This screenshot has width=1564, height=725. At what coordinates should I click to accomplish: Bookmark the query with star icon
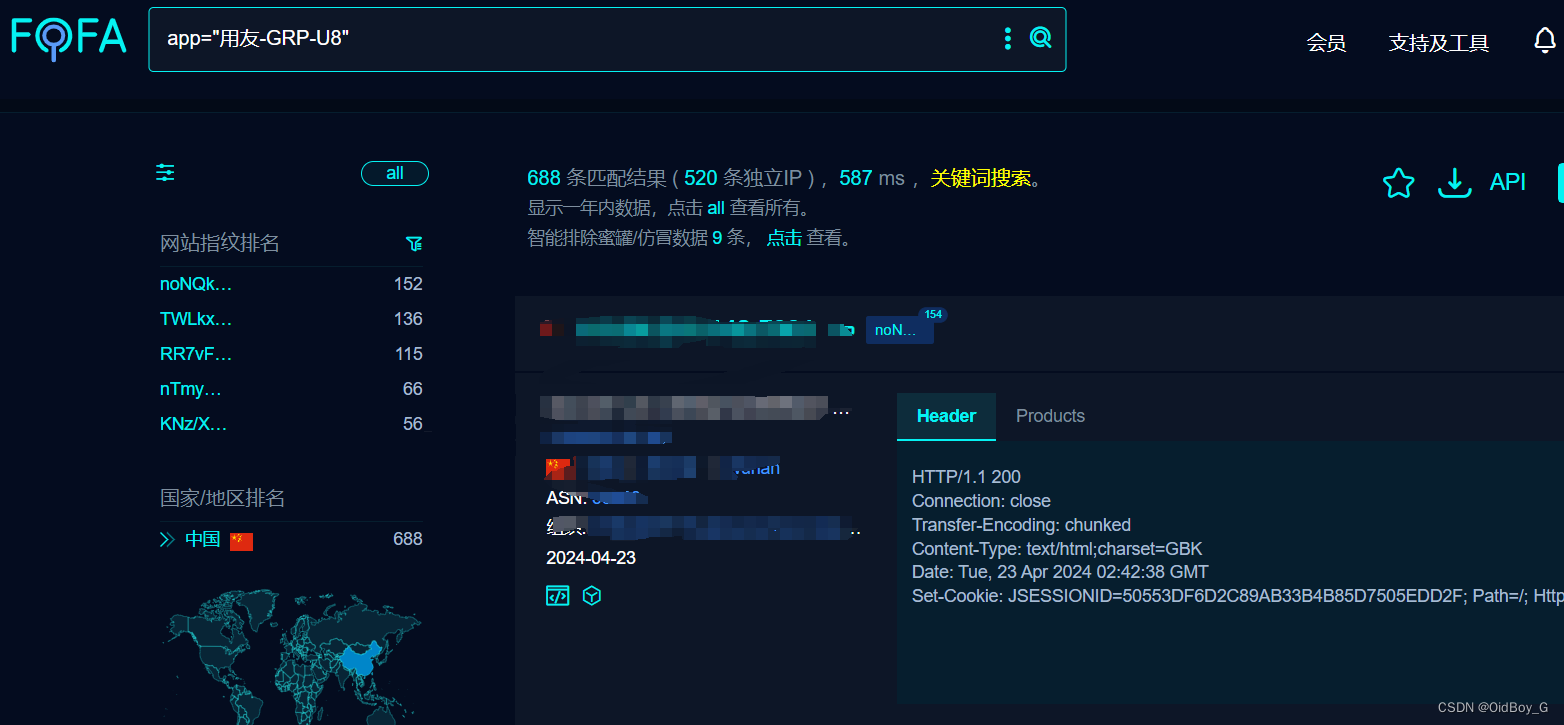click(x=1398, y=183)
